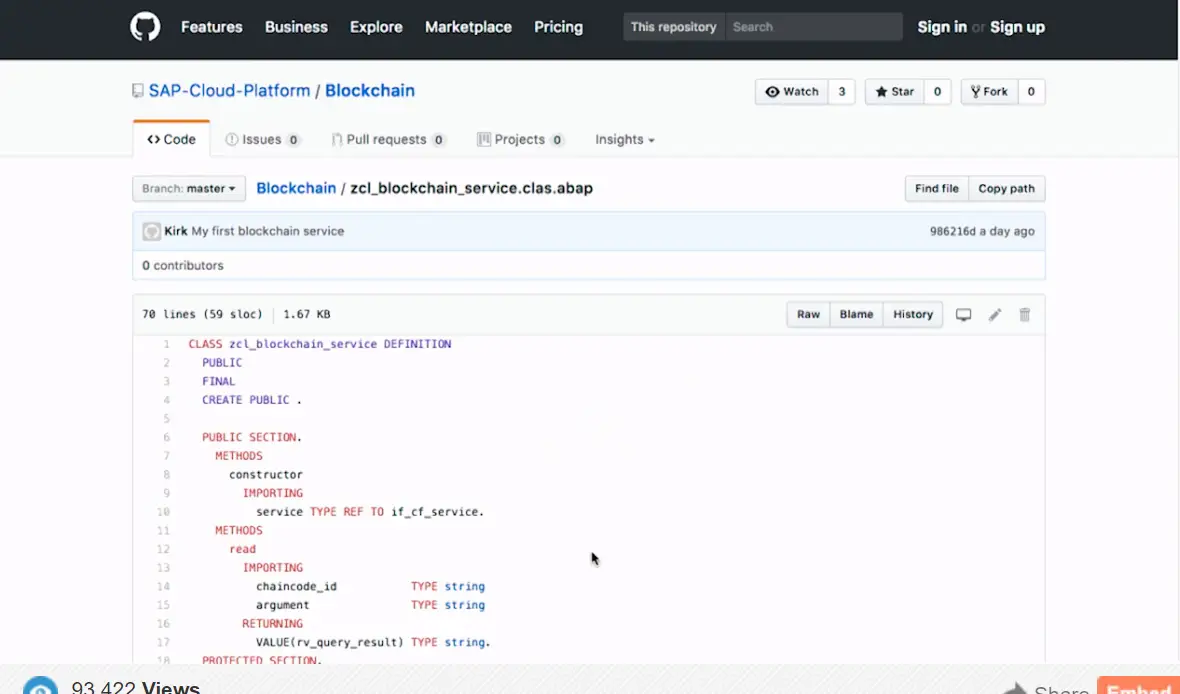Select code line number 14
Viewport: 1180px width, 694px height.
(164, 586)
